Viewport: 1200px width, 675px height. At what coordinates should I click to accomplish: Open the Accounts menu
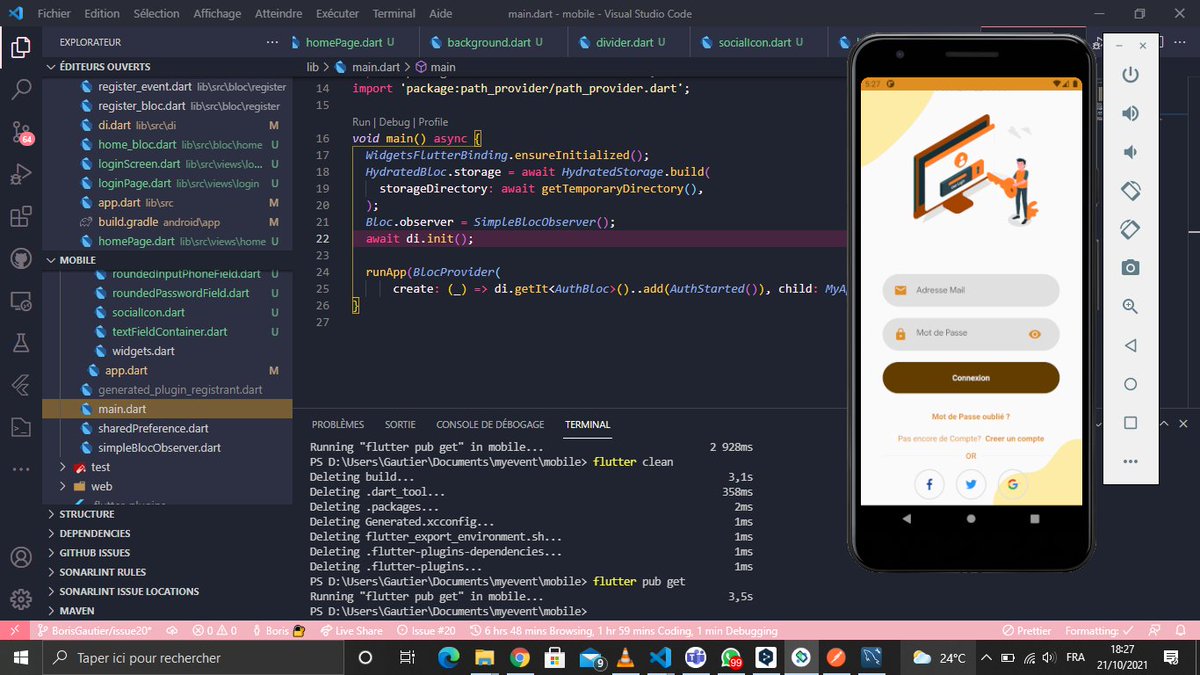21,557
